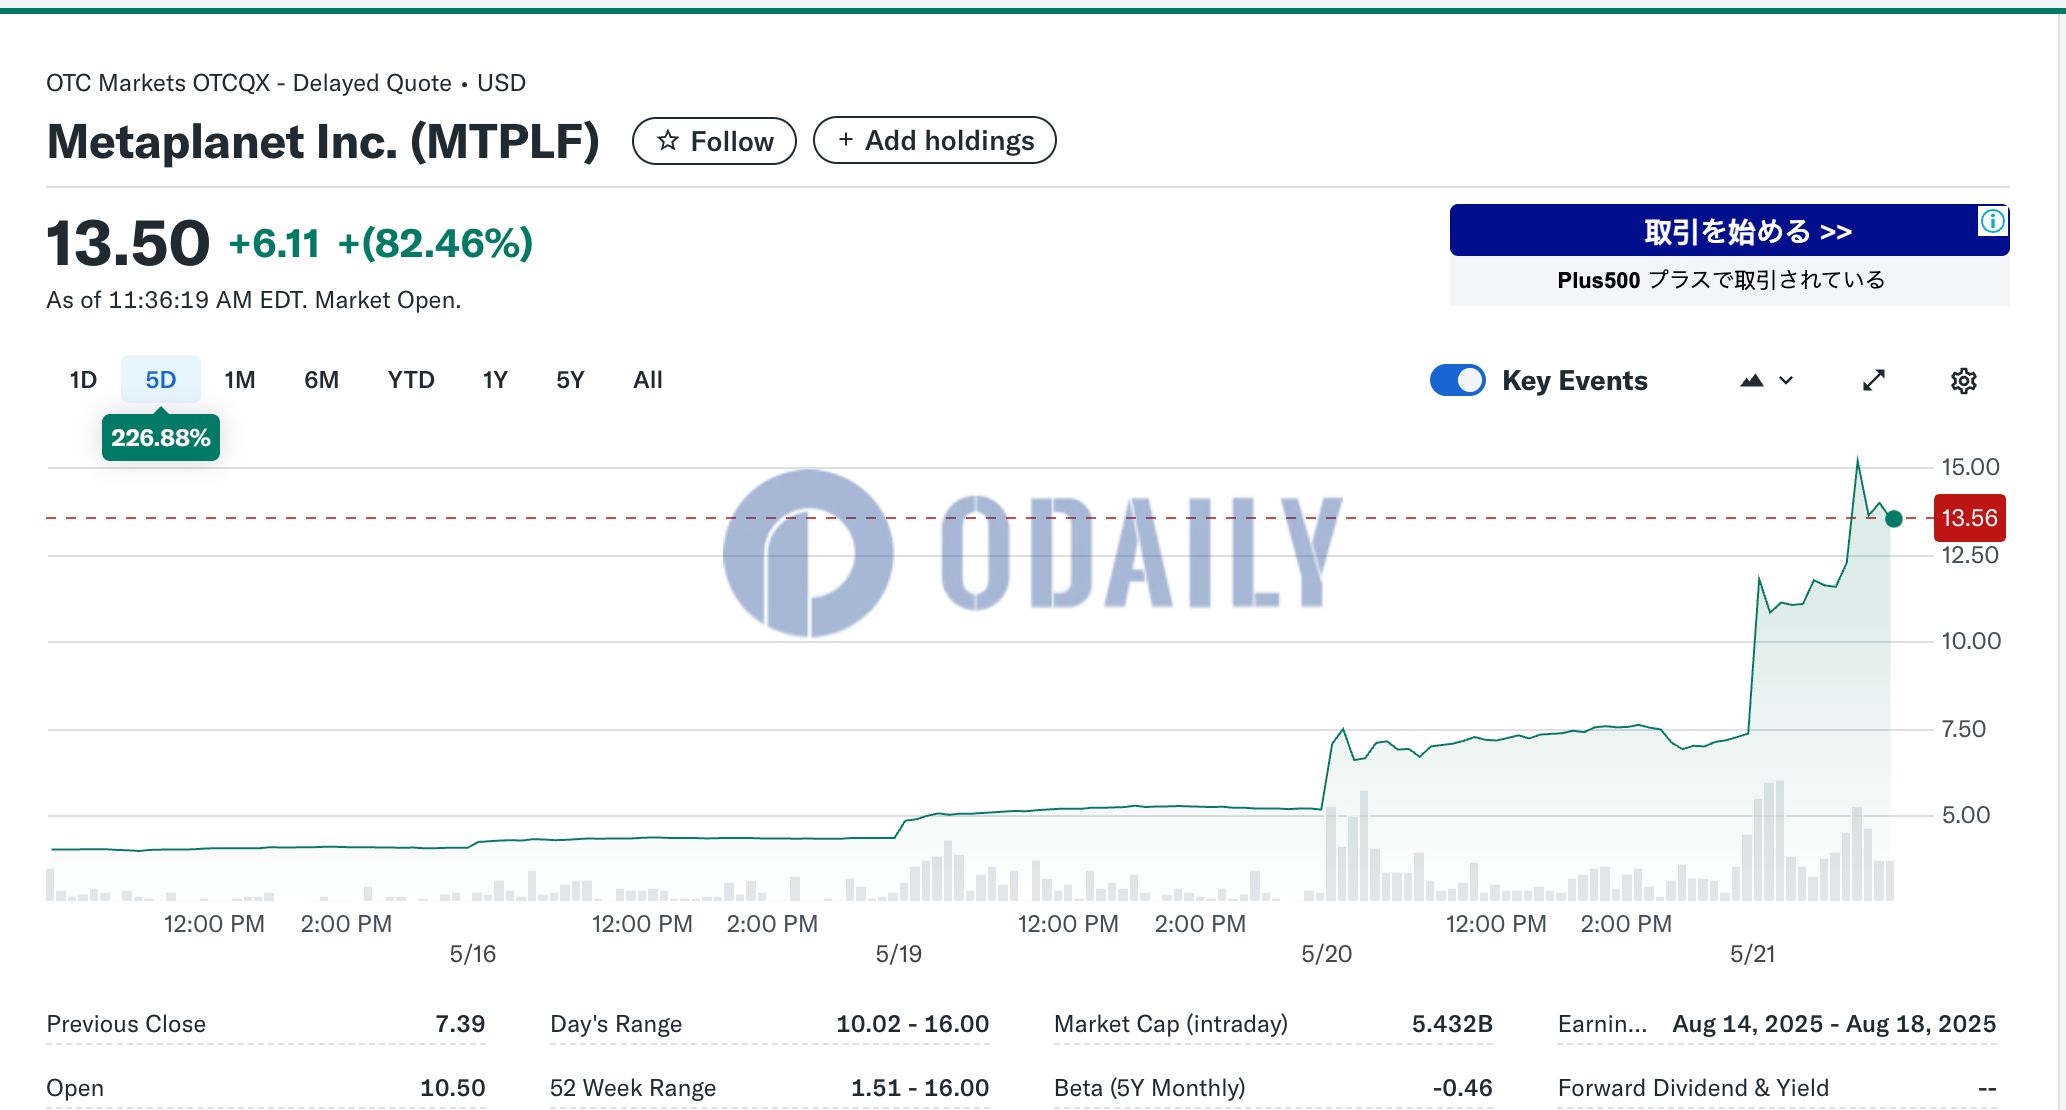This screenshot has height=1110, width=2066.
Task: Open chart settings gear icon
Action: click(x=1963, y=381)
